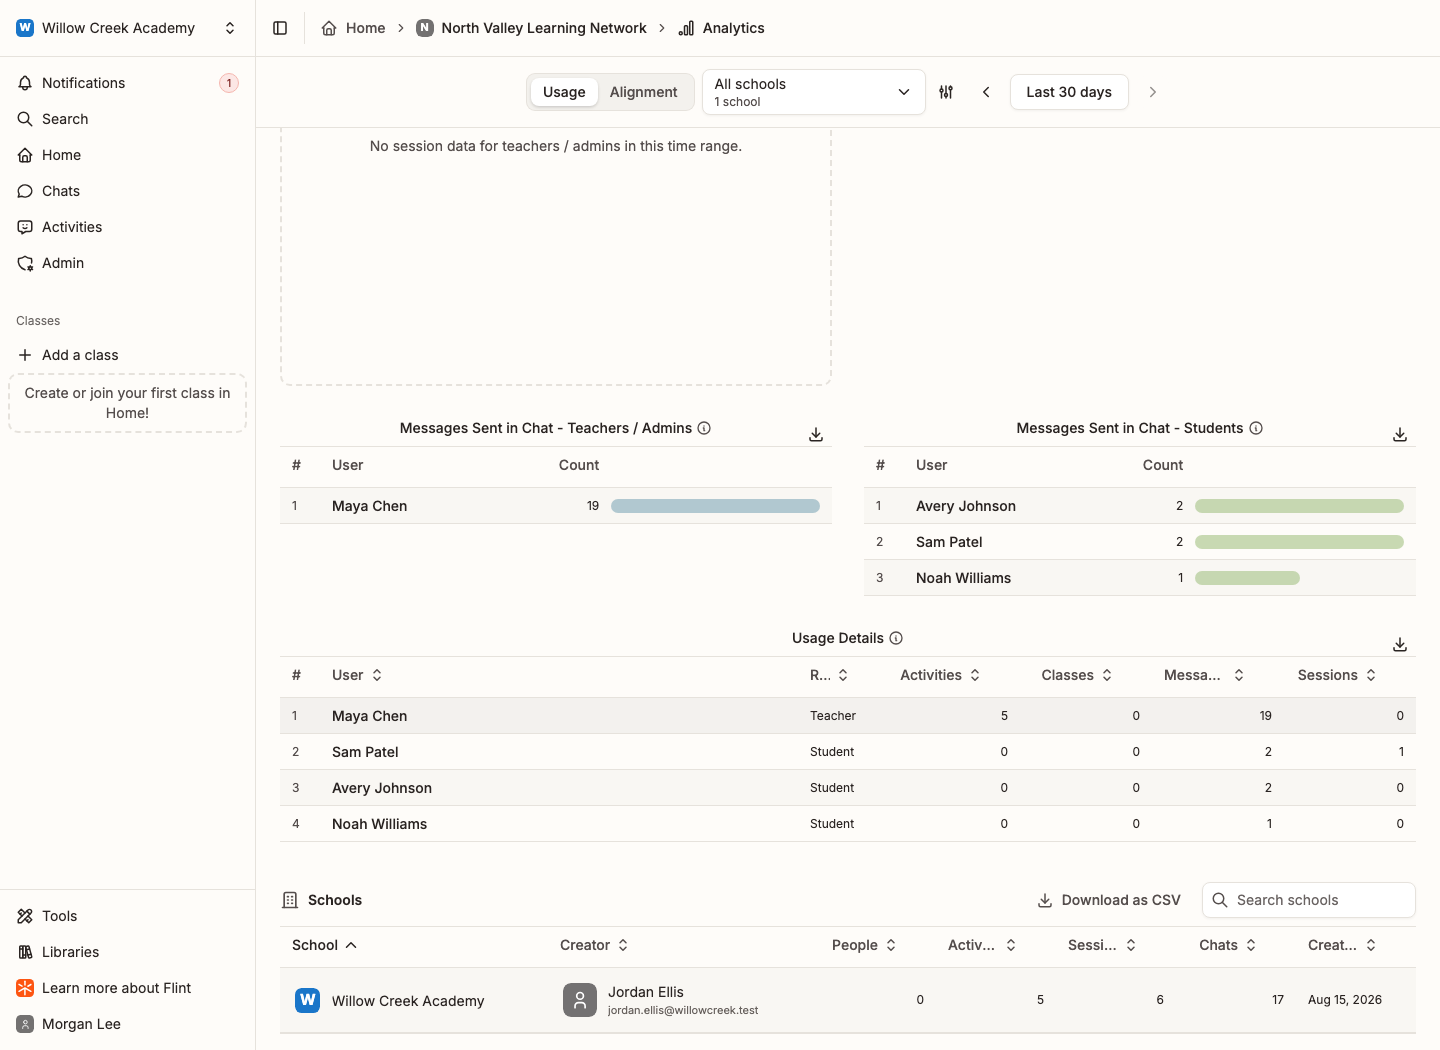
Task: Show info for Usage Details
Action: tap(896, 638)
